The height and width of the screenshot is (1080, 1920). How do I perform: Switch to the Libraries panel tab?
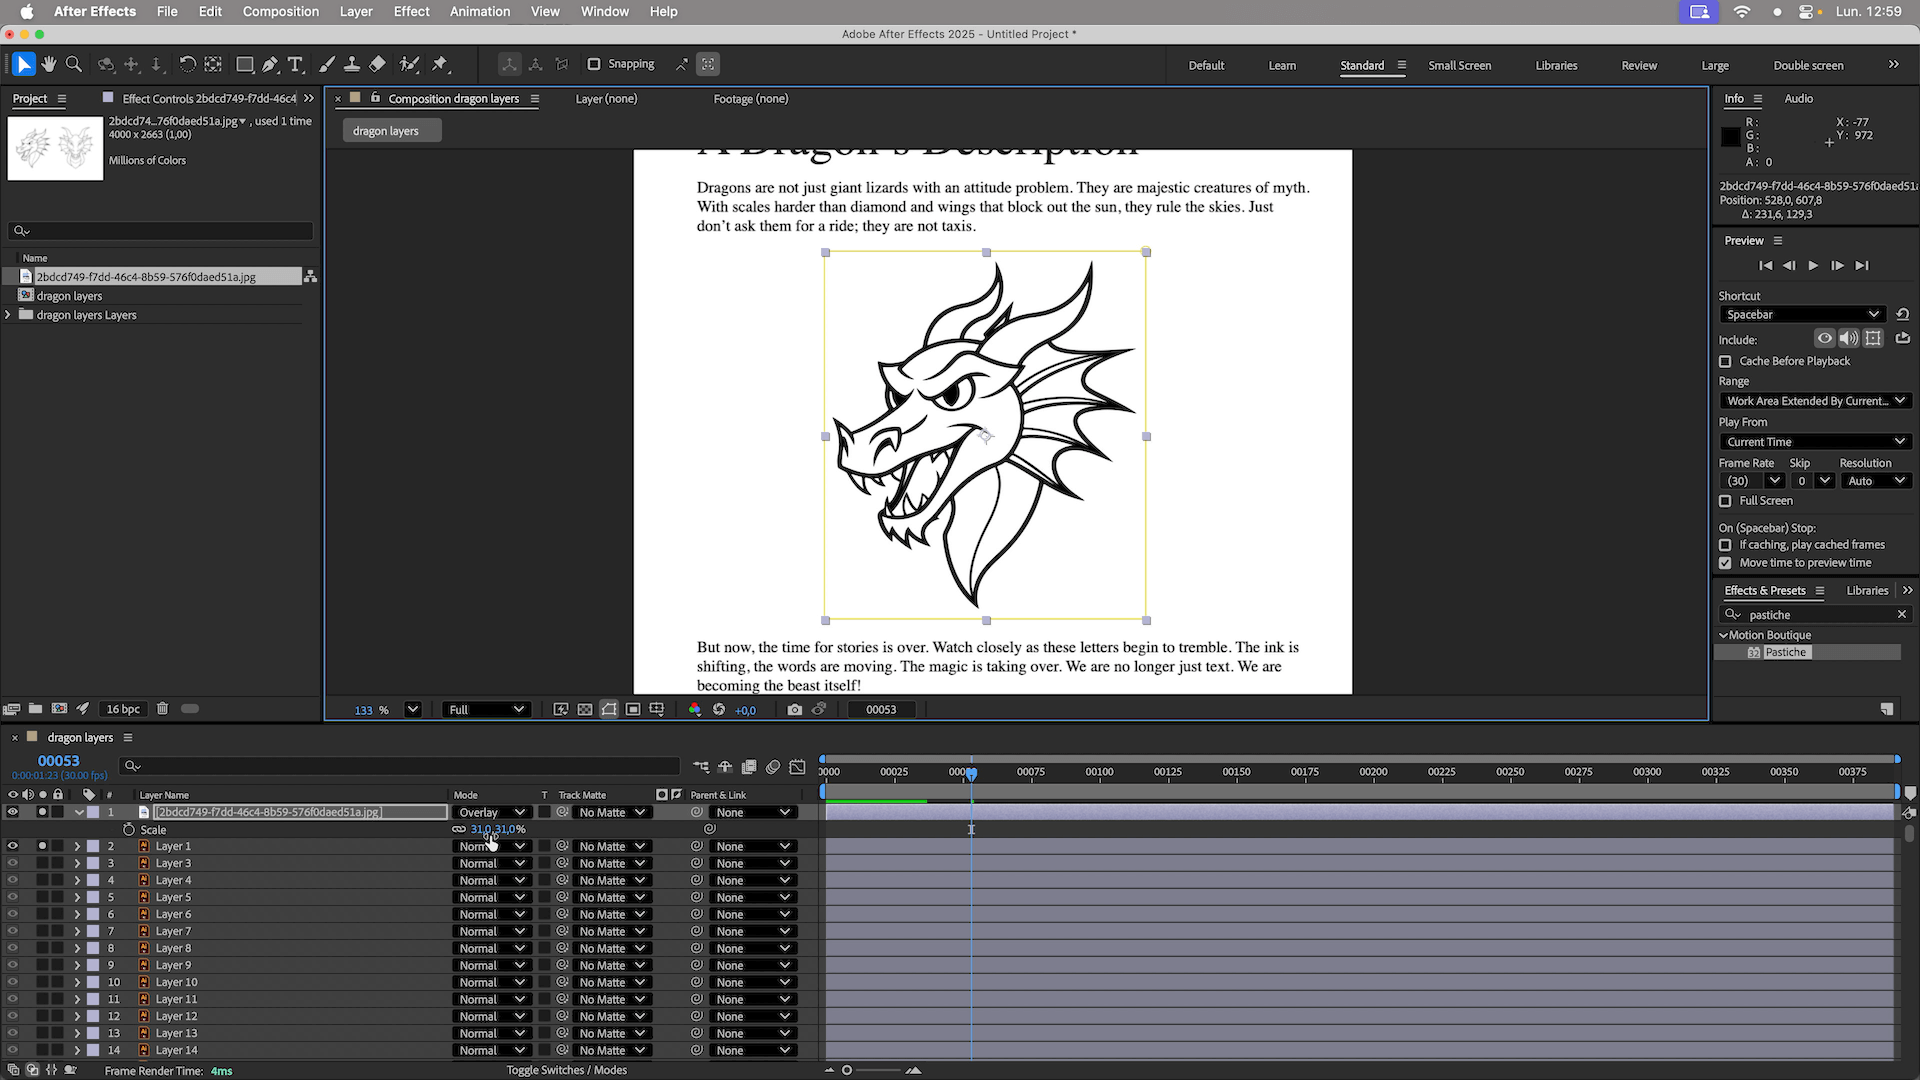(1866, 590)
